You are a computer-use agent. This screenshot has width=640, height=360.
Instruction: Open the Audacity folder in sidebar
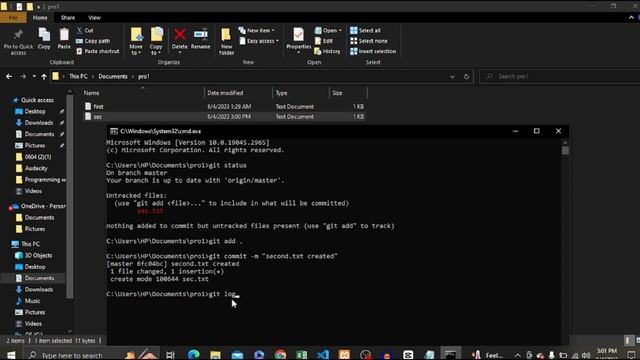pos(36,168)
